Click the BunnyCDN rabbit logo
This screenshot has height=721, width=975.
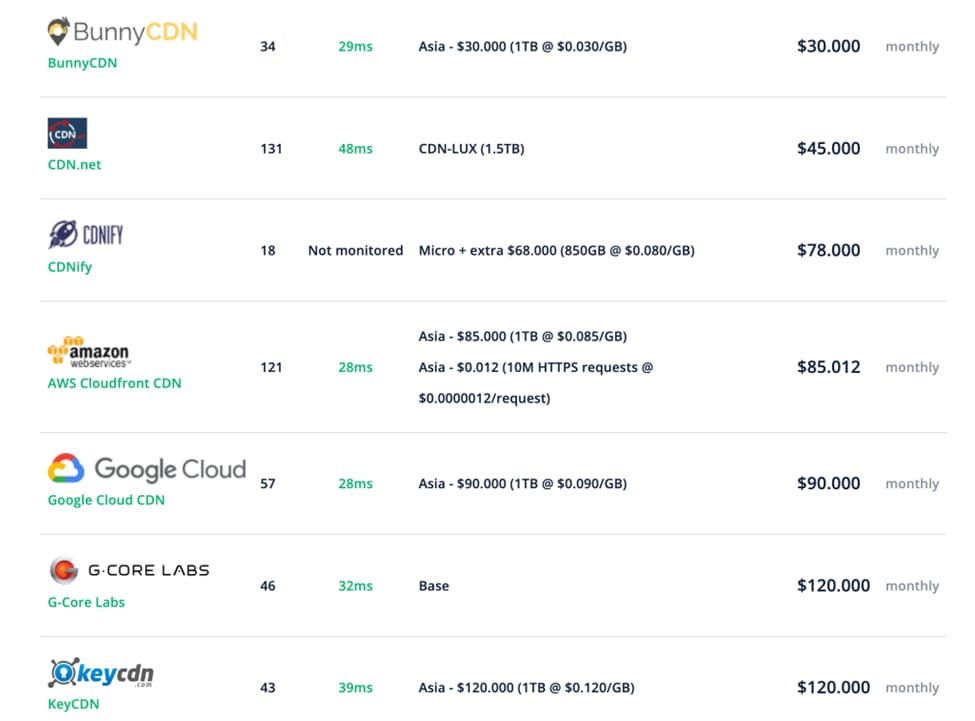tap(60, 30)
